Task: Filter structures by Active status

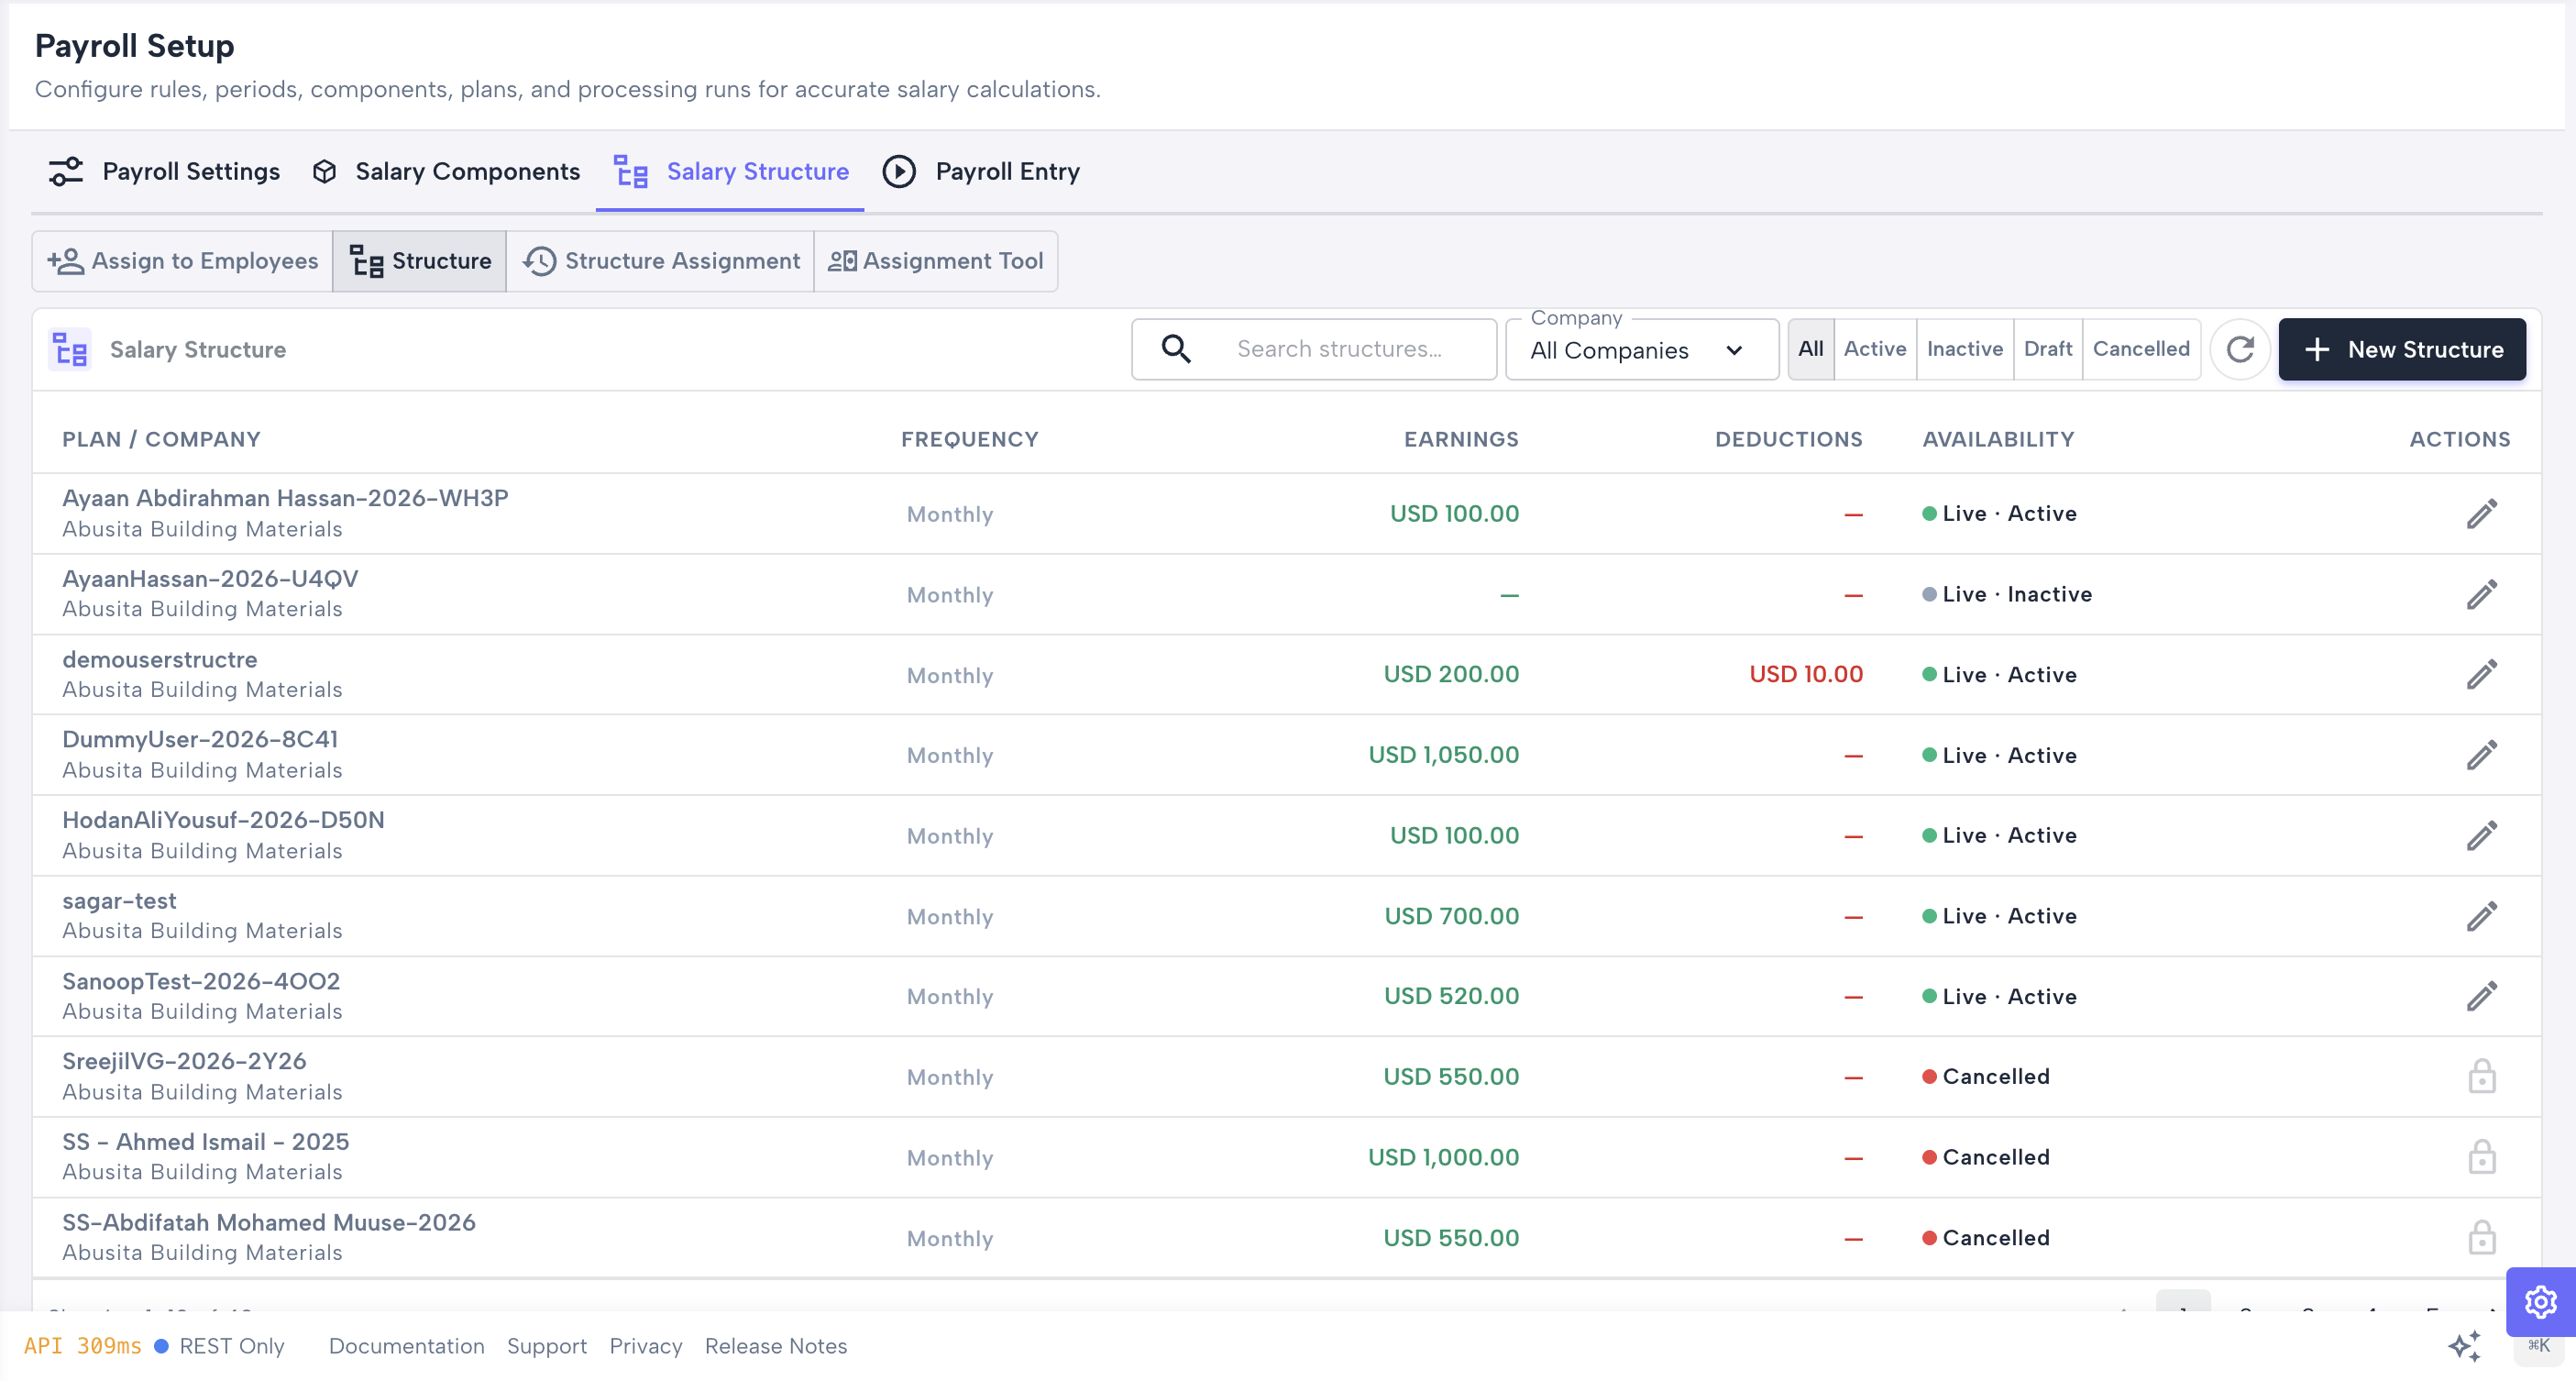Action: (x=1875, y=349)
